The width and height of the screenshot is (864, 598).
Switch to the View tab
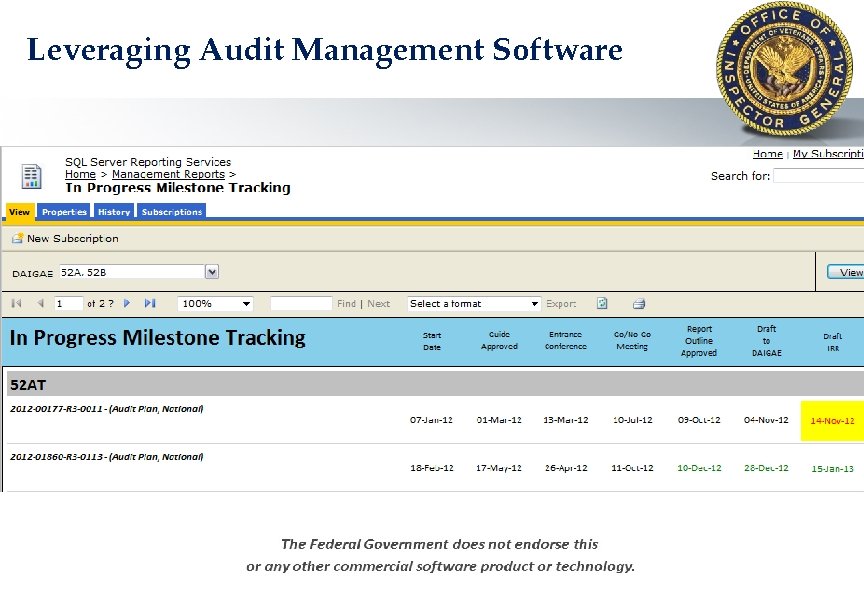click(x=19, y=212)
